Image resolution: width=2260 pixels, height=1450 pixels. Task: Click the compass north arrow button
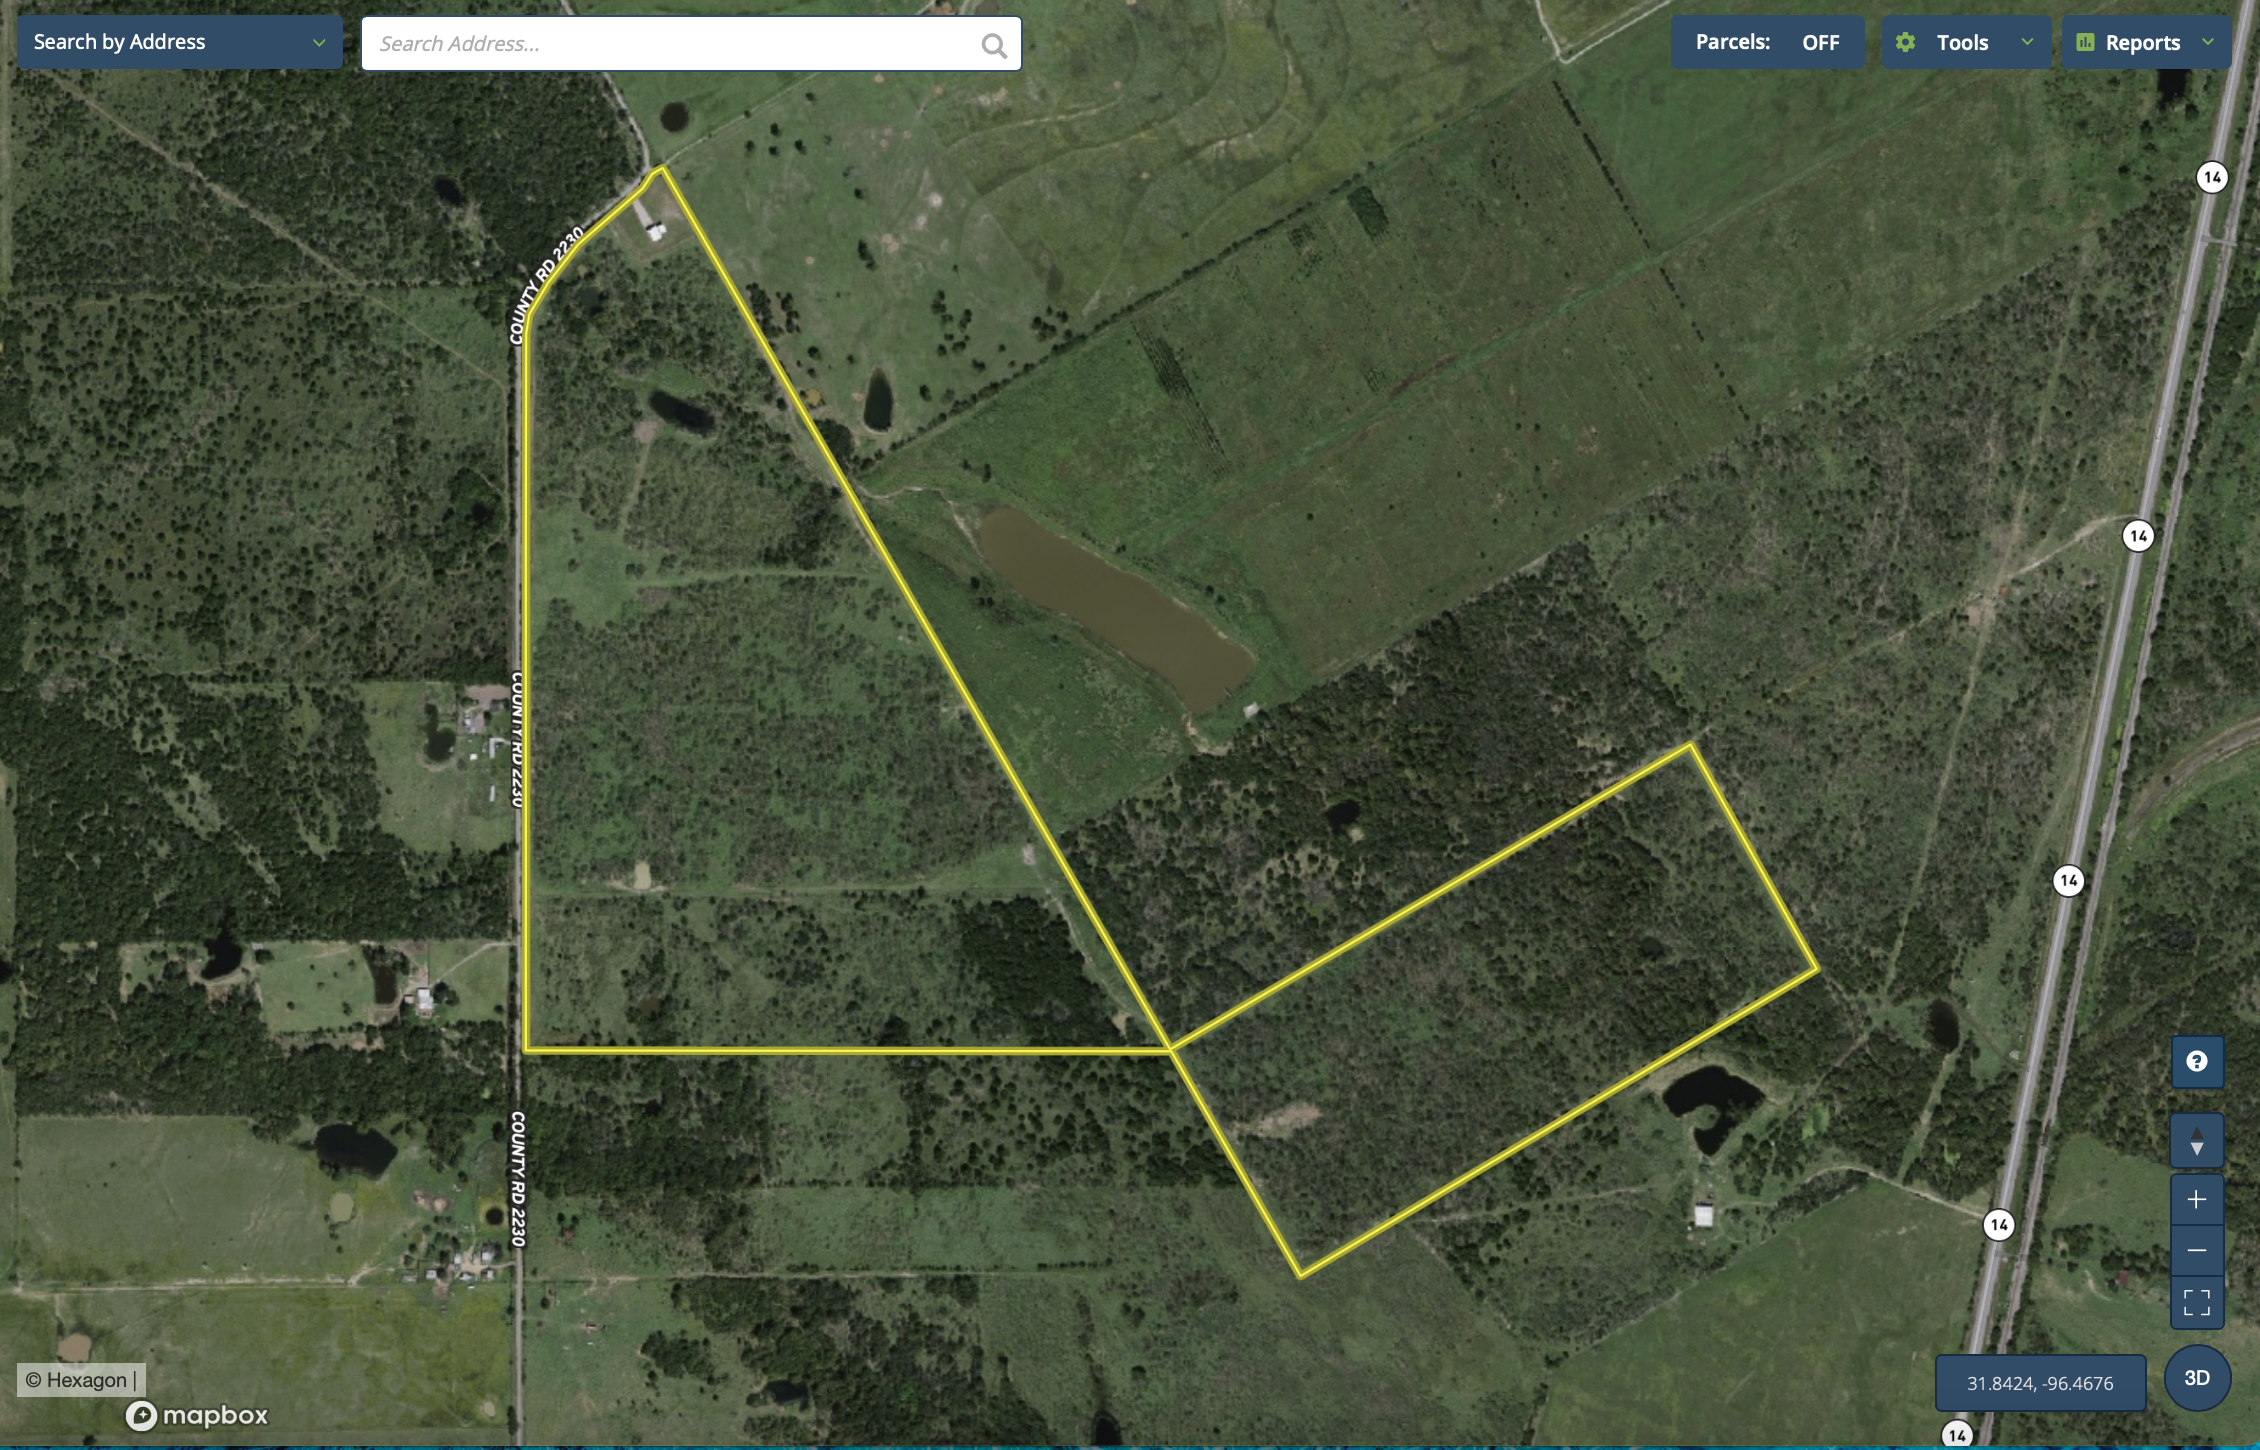click(x=2196, y=1141)
